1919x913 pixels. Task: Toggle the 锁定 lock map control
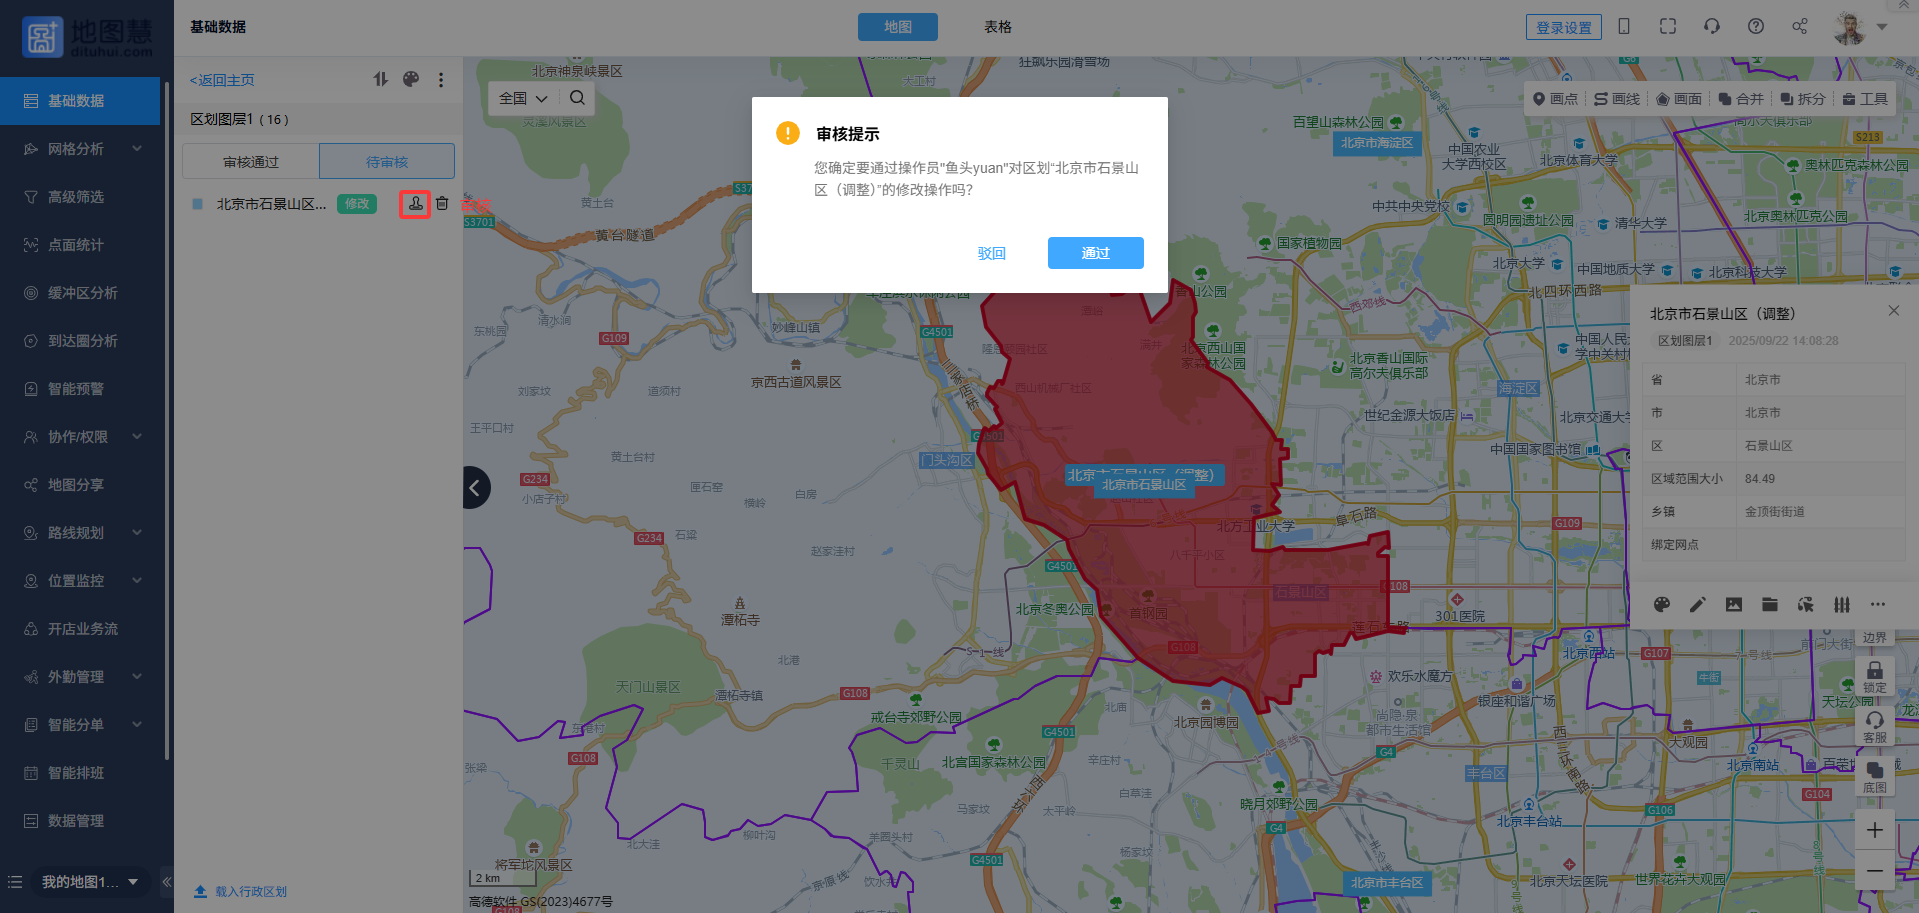click(x=1875, y=676)
